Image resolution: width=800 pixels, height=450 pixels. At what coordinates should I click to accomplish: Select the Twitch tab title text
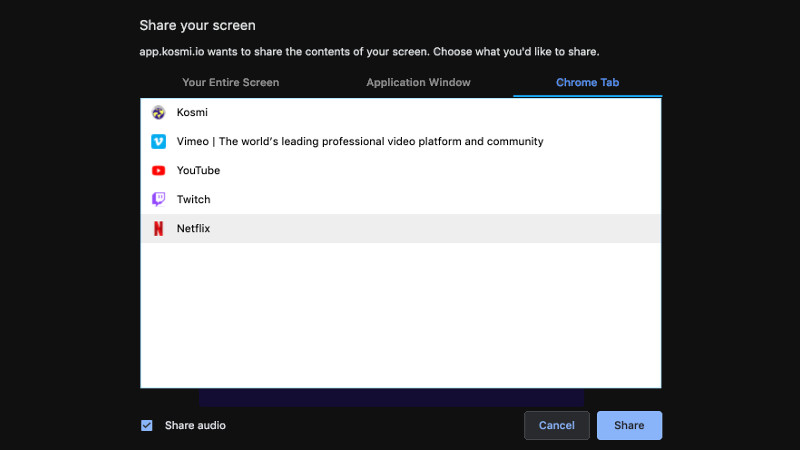[x=194, y=200]
